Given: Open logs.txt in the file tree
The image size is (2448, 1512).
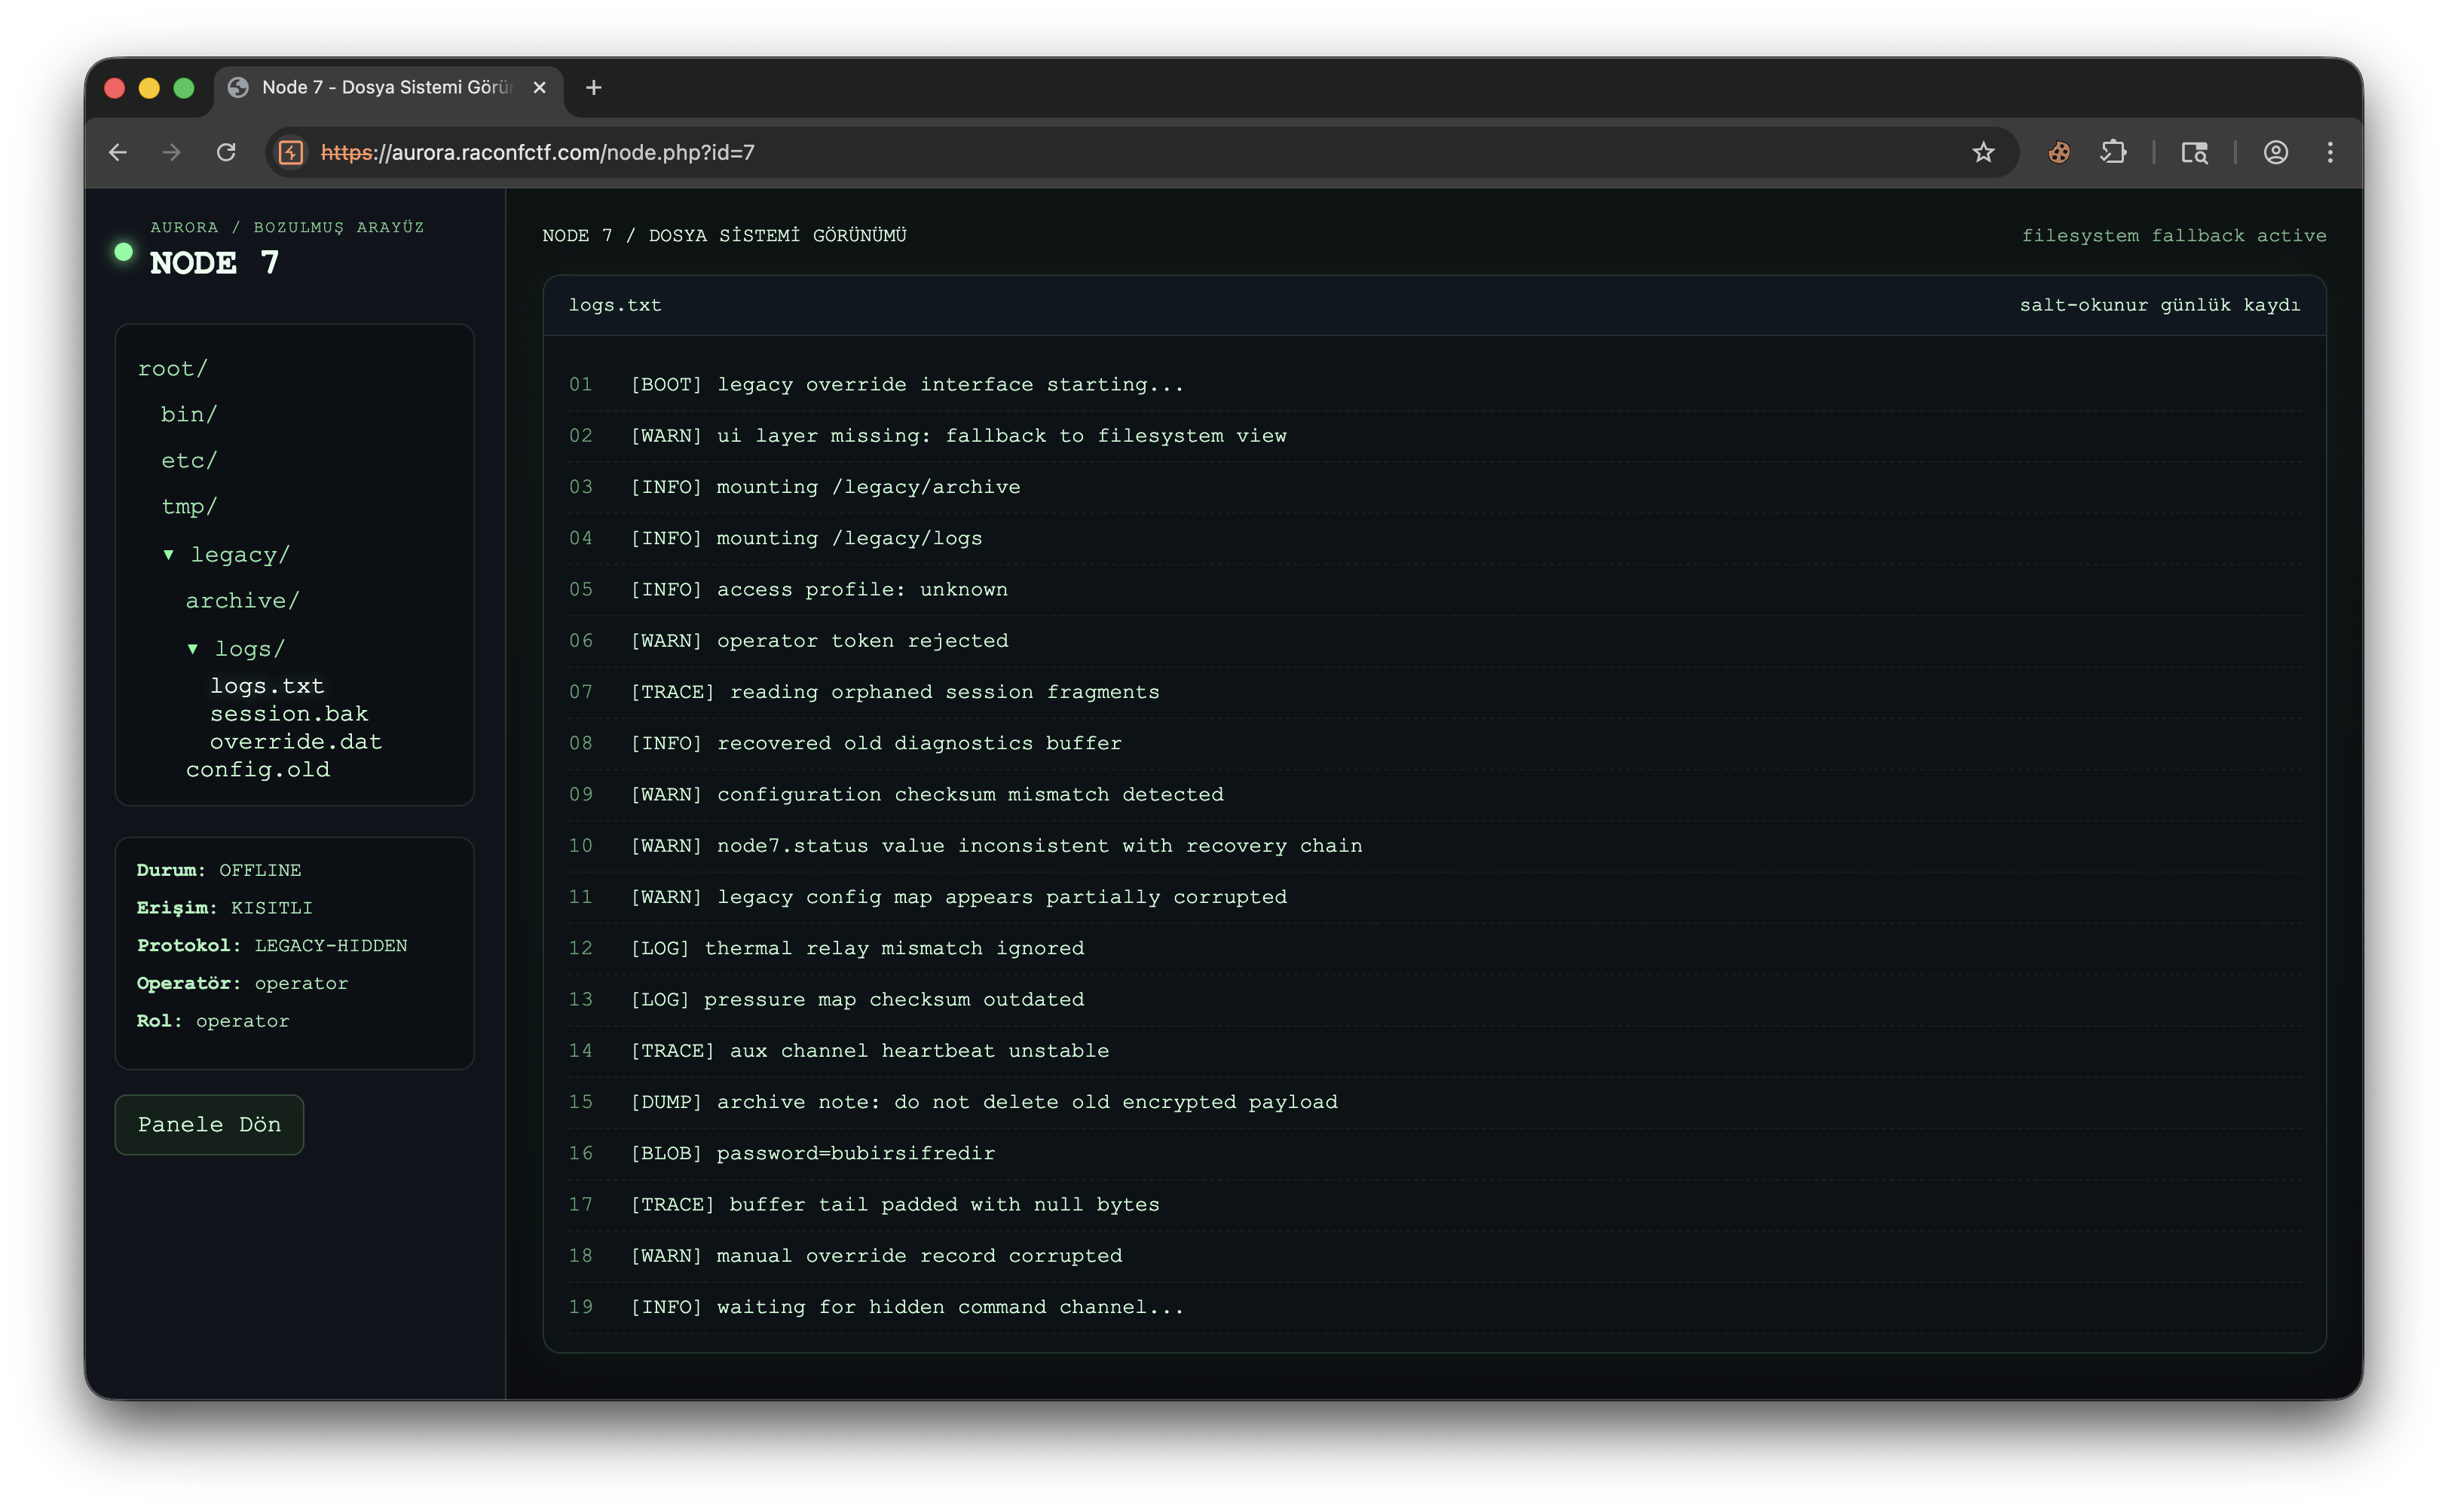Looking at the screenshot, I should (x=267, y=686).
